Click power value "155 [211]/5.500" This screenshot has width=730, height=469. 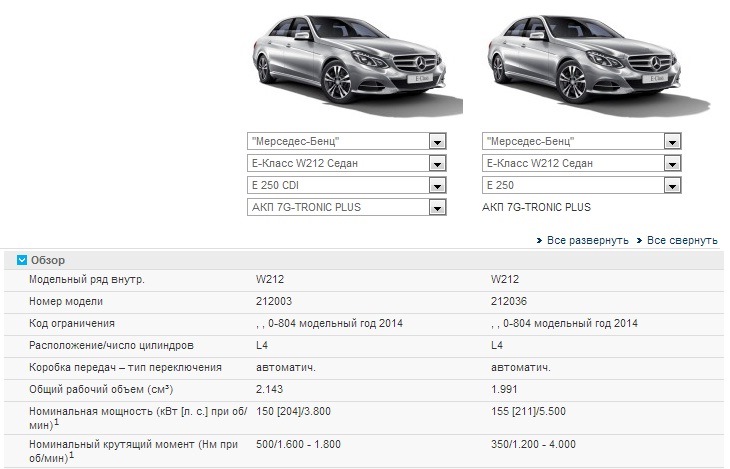(528, 411)
